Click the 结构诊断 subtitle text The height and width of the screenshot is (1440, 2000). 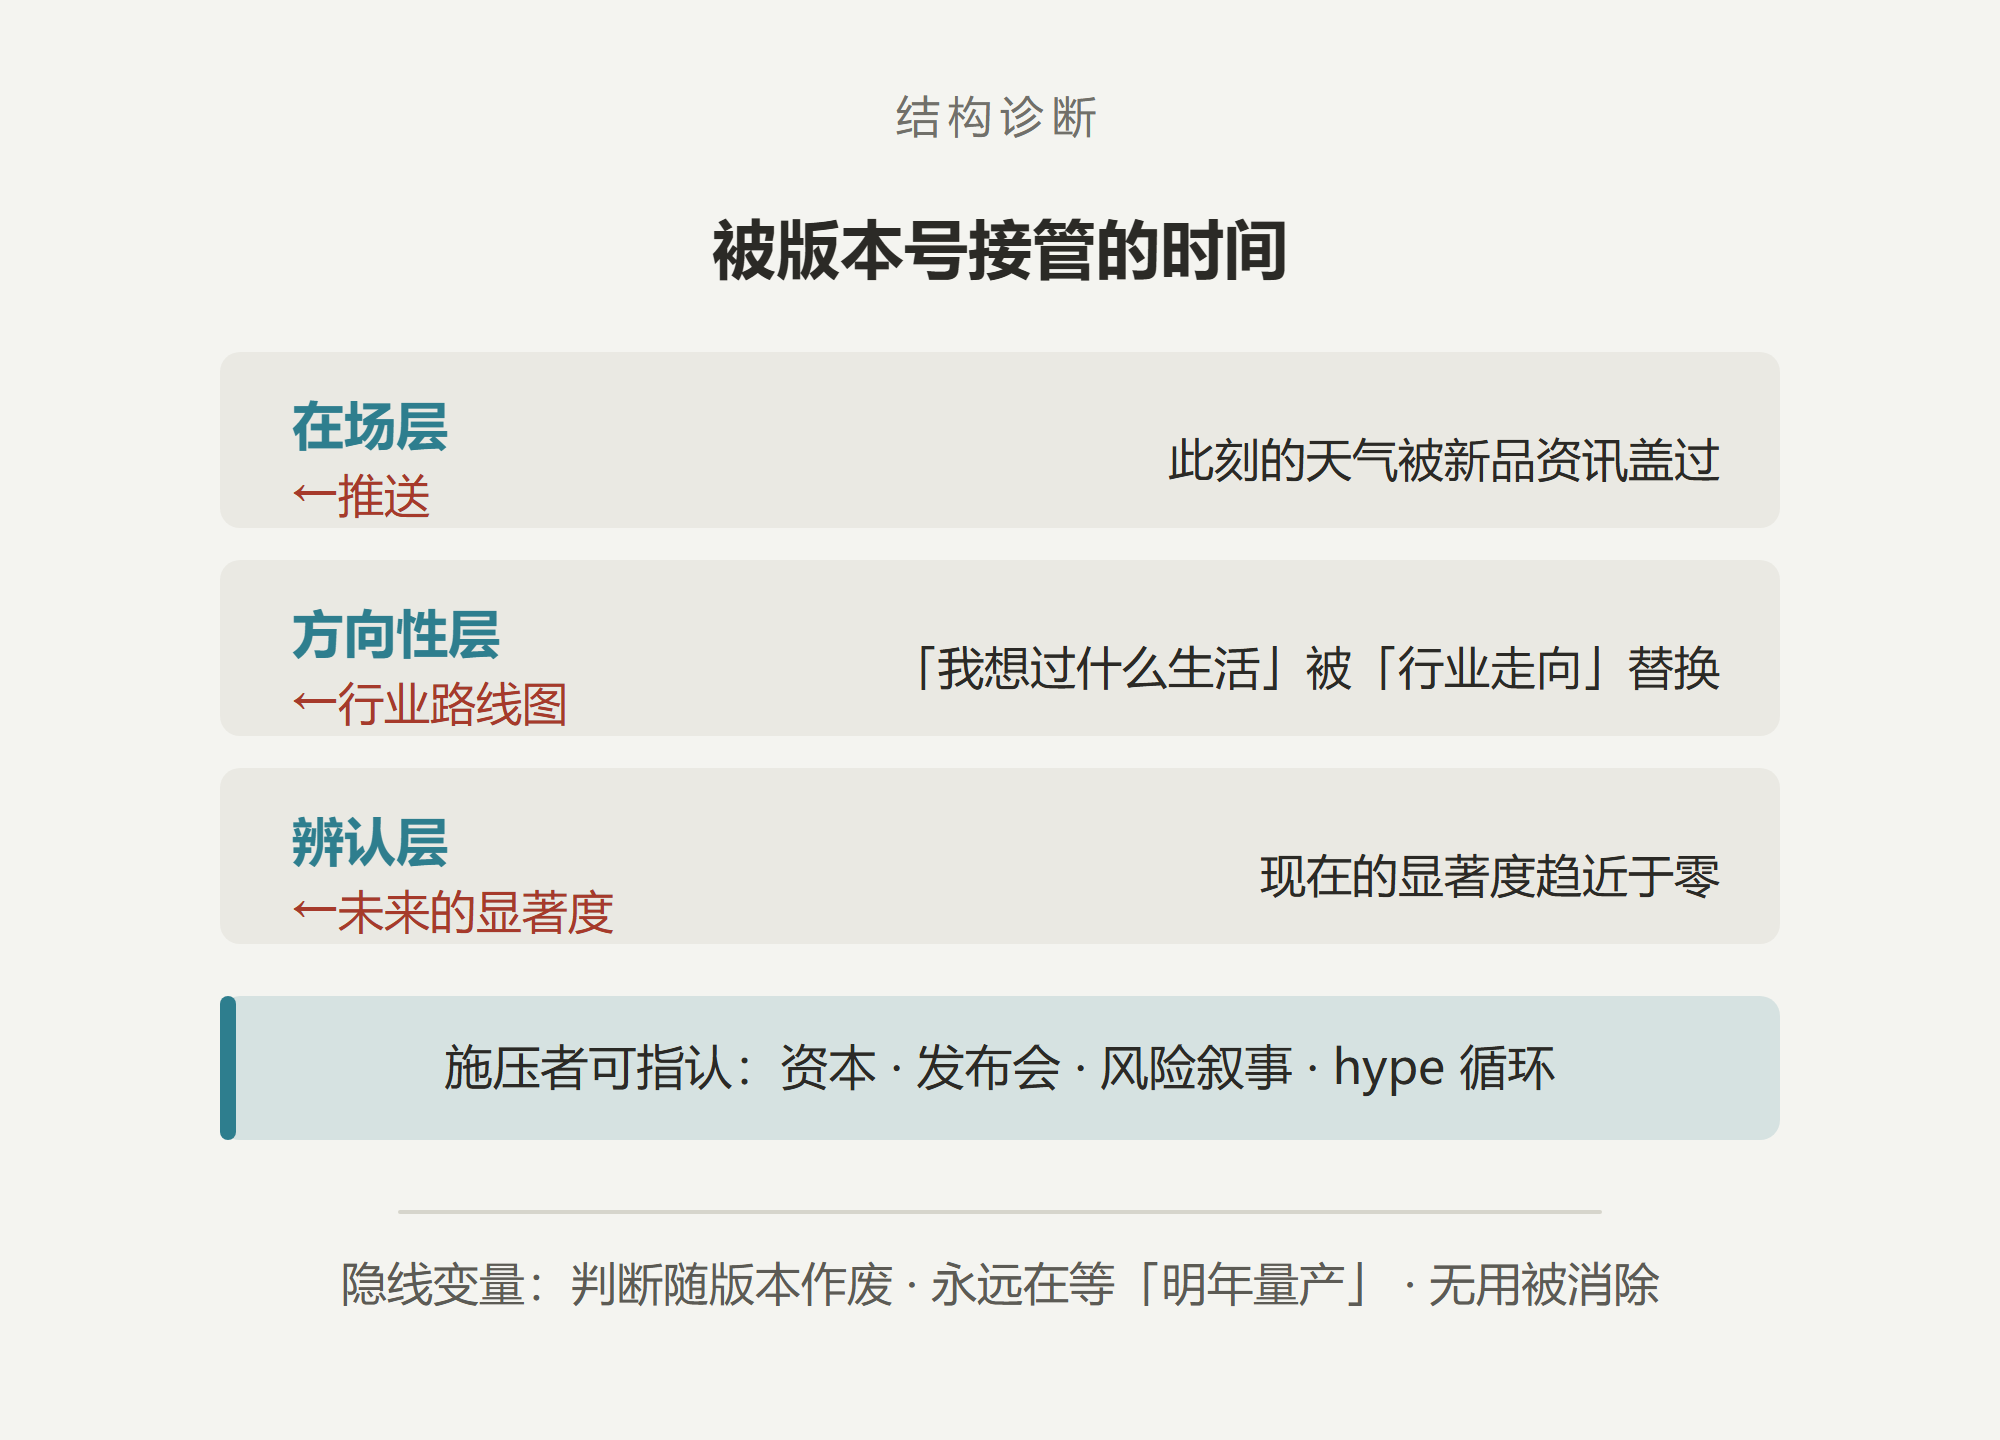coord(997,118)
